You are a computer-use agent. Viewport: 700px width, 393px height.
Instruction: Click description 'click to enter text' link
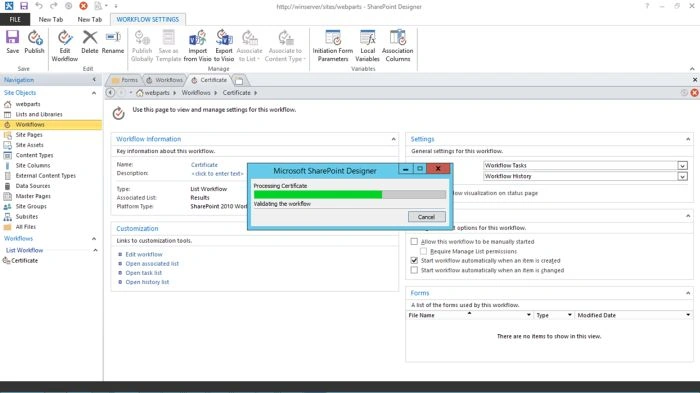217,173
